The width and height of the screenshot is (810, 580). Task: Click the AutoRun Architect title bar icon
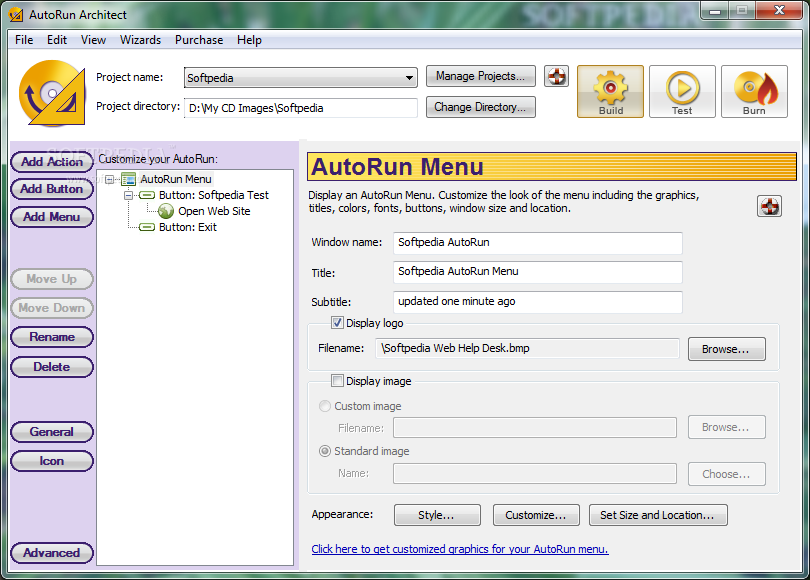pos(16,14)
